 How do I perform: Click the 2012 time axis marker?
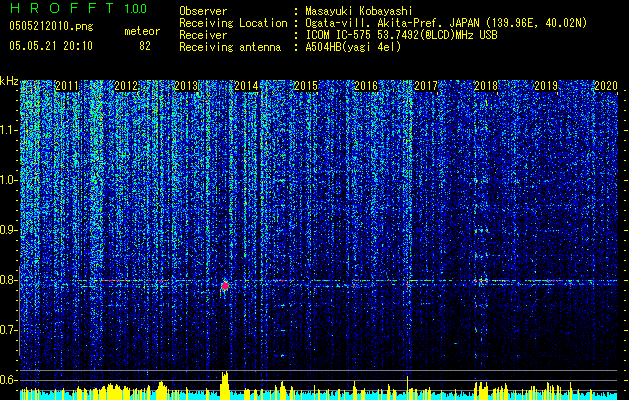(x=126, y=86)
